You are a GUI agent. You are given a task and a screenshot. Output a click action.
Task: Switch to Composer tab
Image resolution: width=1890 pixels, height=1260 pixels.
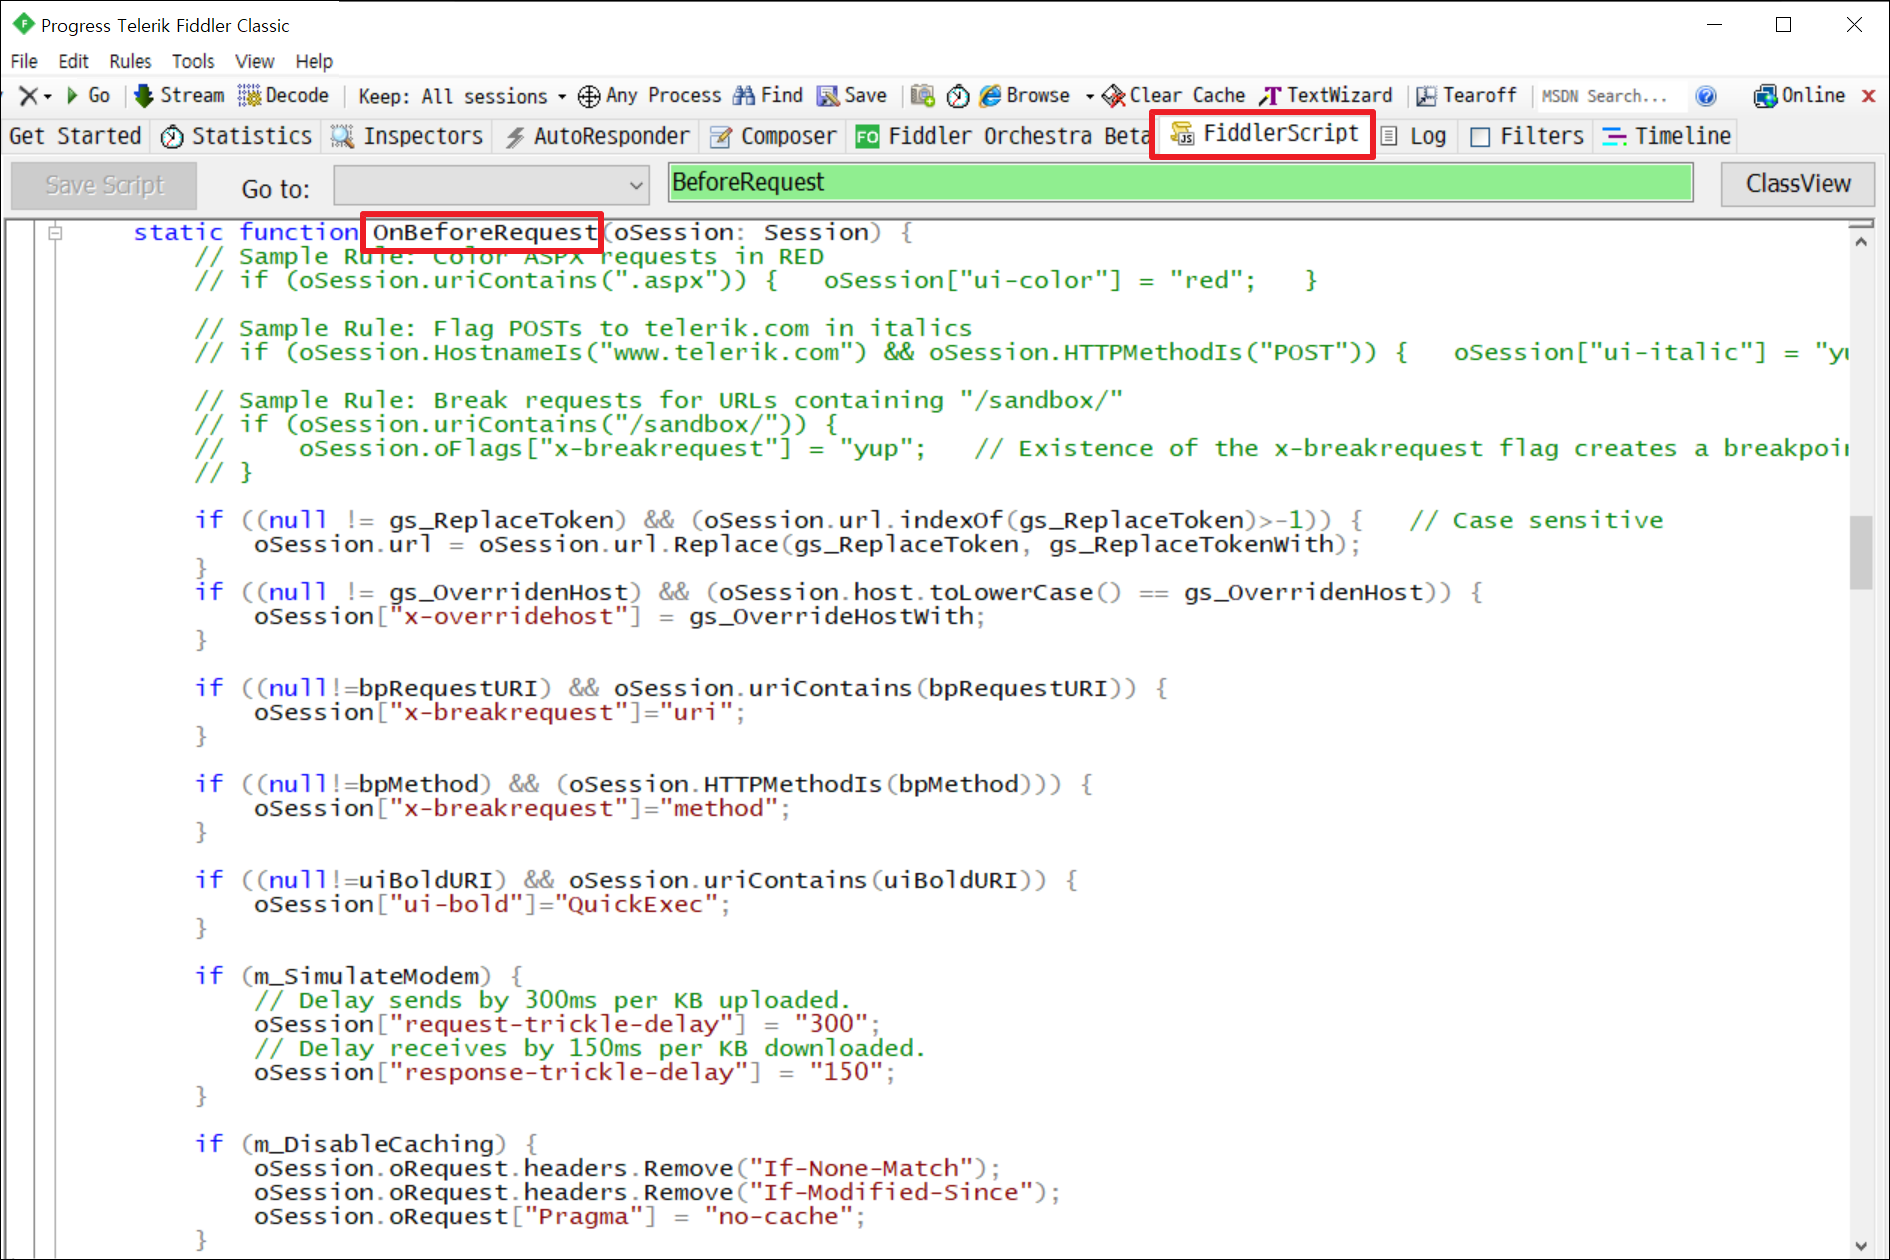pyautogui.click(x=773, y=136)
